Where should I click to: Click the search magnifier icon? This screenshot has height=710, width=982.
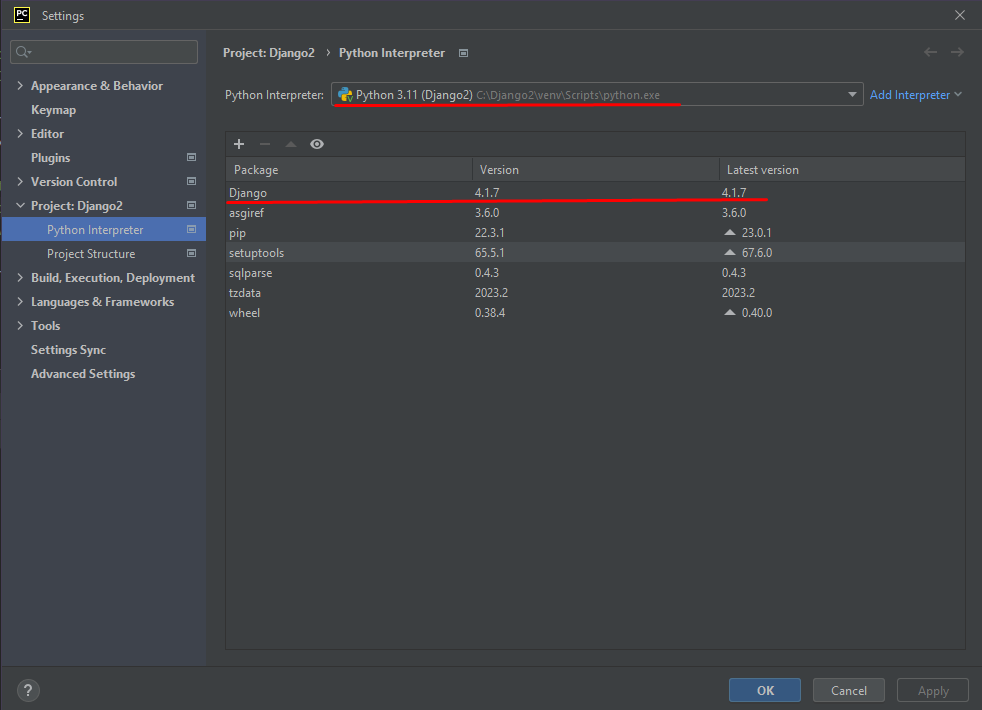tap(23, 52)
